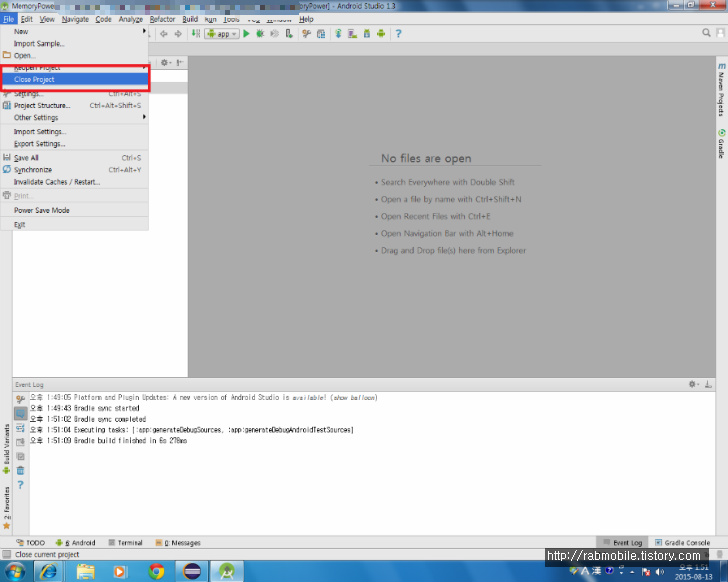Click the Event Log bottom button
This screenshot has height=582, width=728.
pos(623,543)
